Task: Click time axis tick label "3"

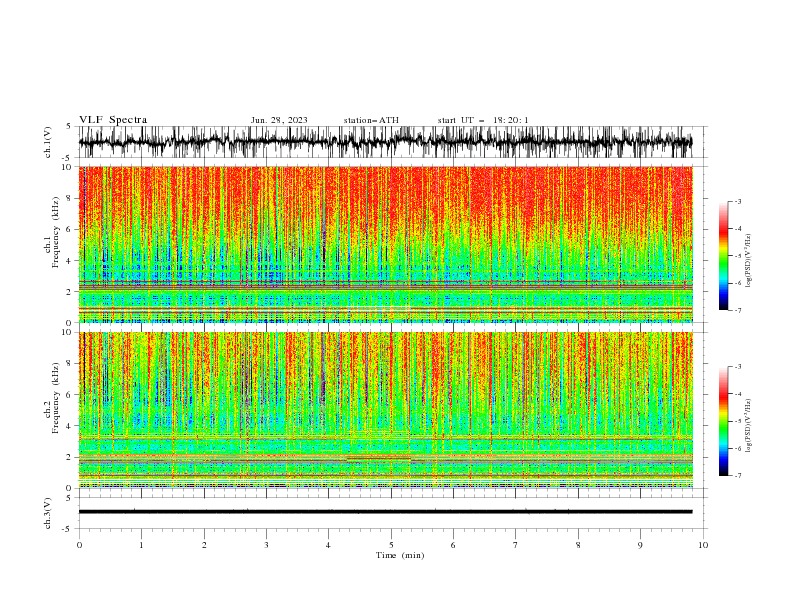Action: point(266,545)
